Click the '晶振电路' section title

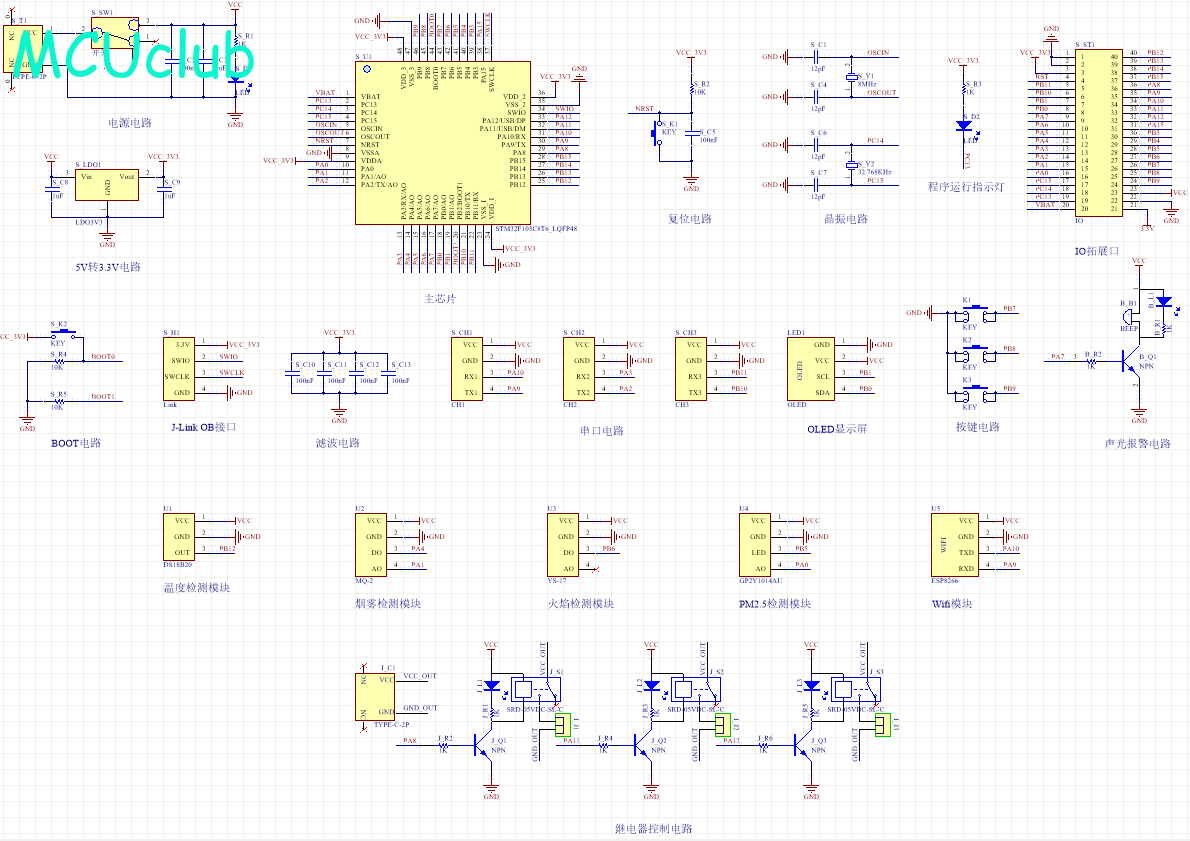[845, 219]
